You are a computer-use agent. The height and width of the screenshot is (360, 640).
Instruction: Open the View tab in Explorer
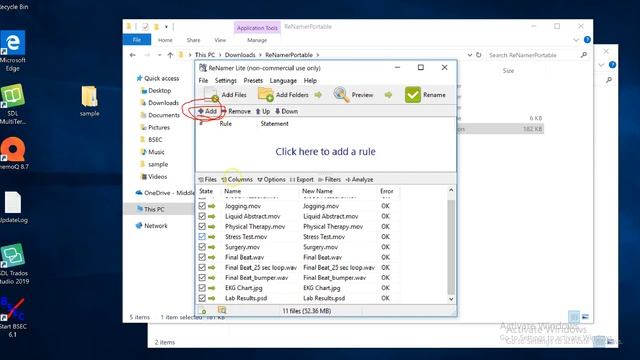[220, 40]
